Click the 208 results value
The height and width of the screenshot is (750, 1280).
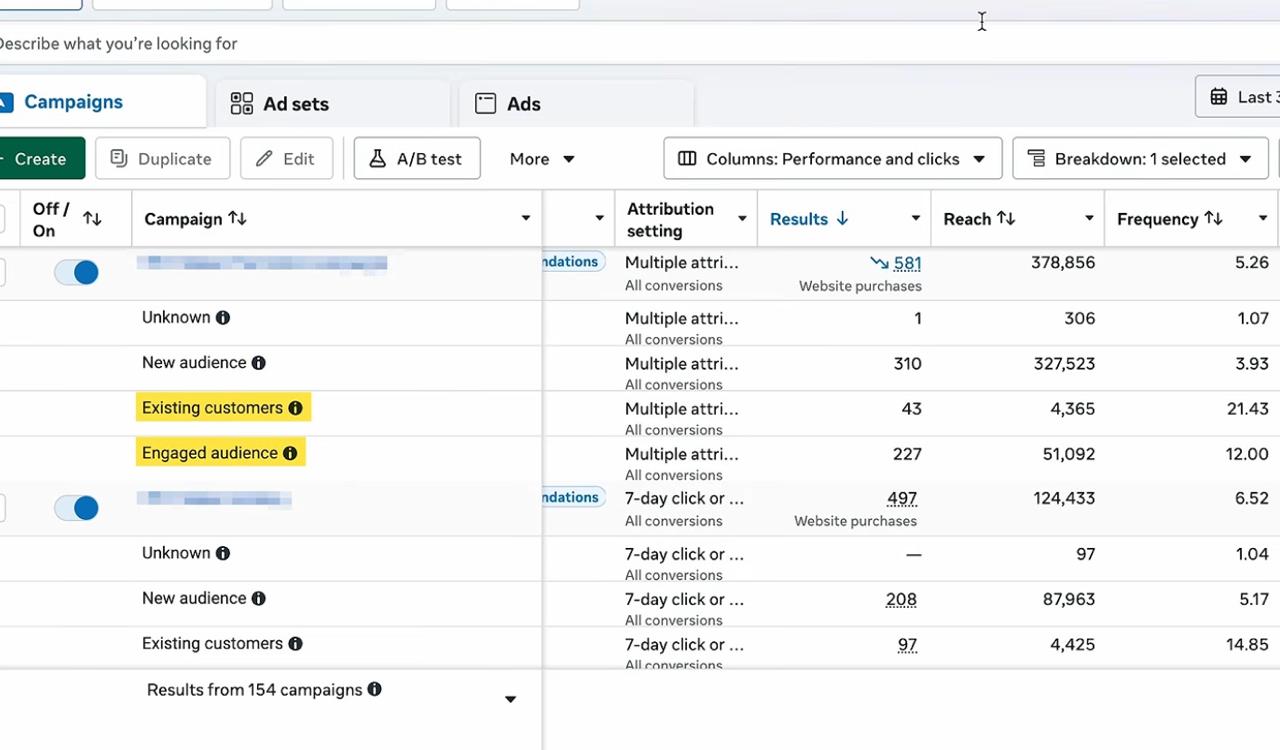901,600
